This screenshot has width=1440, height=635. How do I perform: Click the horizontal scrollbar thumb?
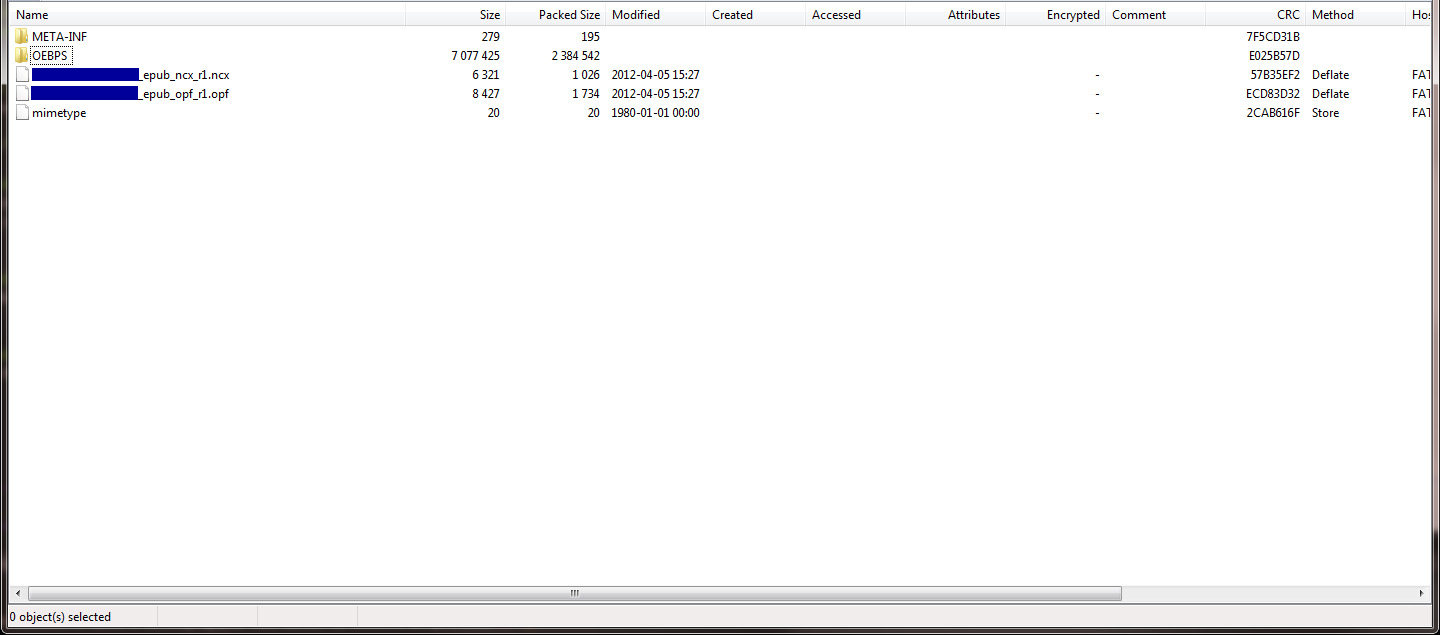[x=574, y=593]
